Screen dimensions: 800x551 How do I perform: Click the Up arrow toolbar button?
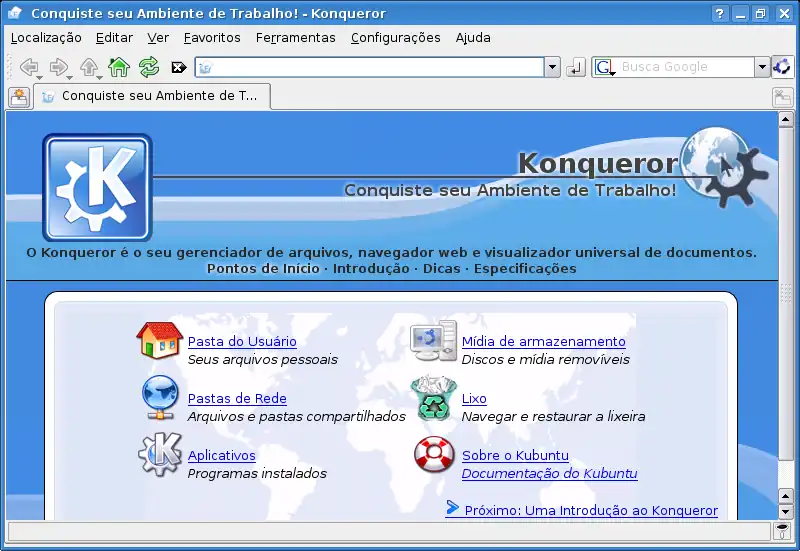click(x=89, y=67)
